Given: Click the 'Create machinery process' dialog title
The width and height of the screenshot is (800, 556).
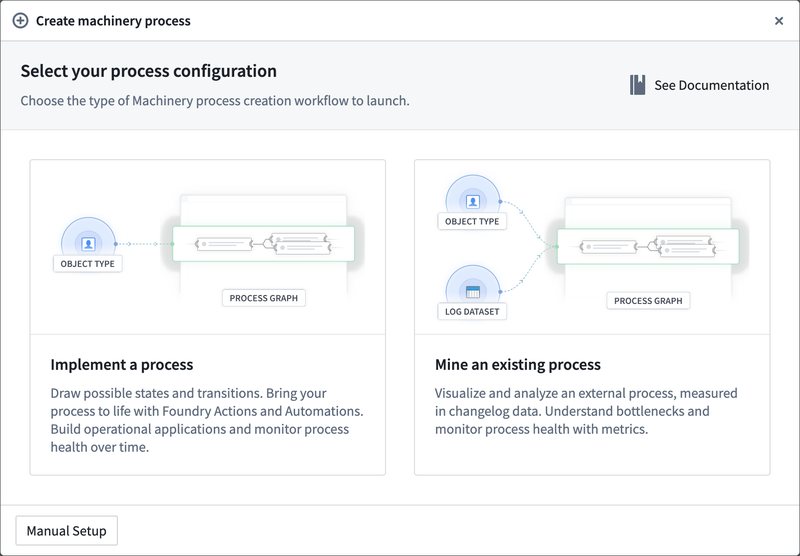Looking at the screenshot, I should (113, 21).
